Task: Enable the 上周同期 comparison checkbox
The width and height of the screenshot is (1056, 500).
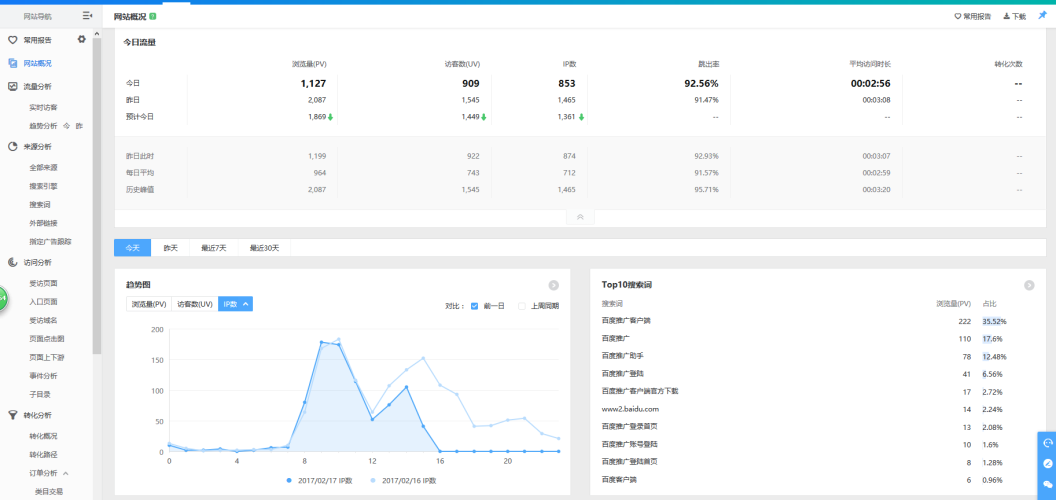Action: click(x=521, y=305)
